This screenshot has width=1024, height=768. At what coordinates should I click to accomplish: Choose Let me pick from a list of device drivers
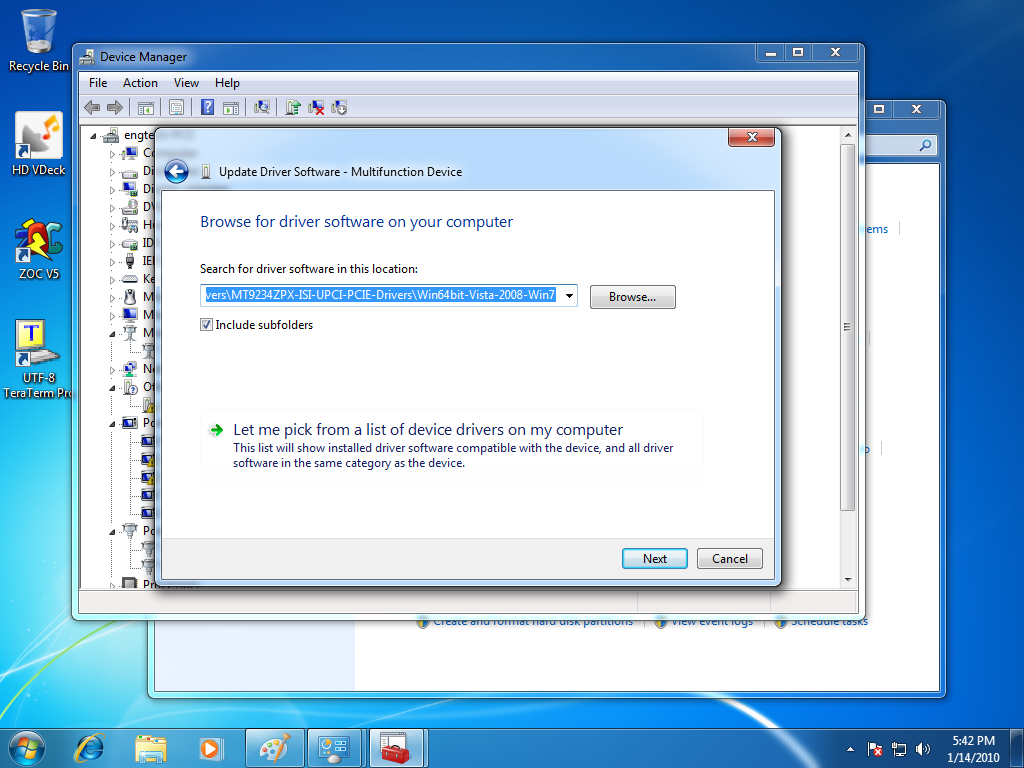tap(427, 430)
